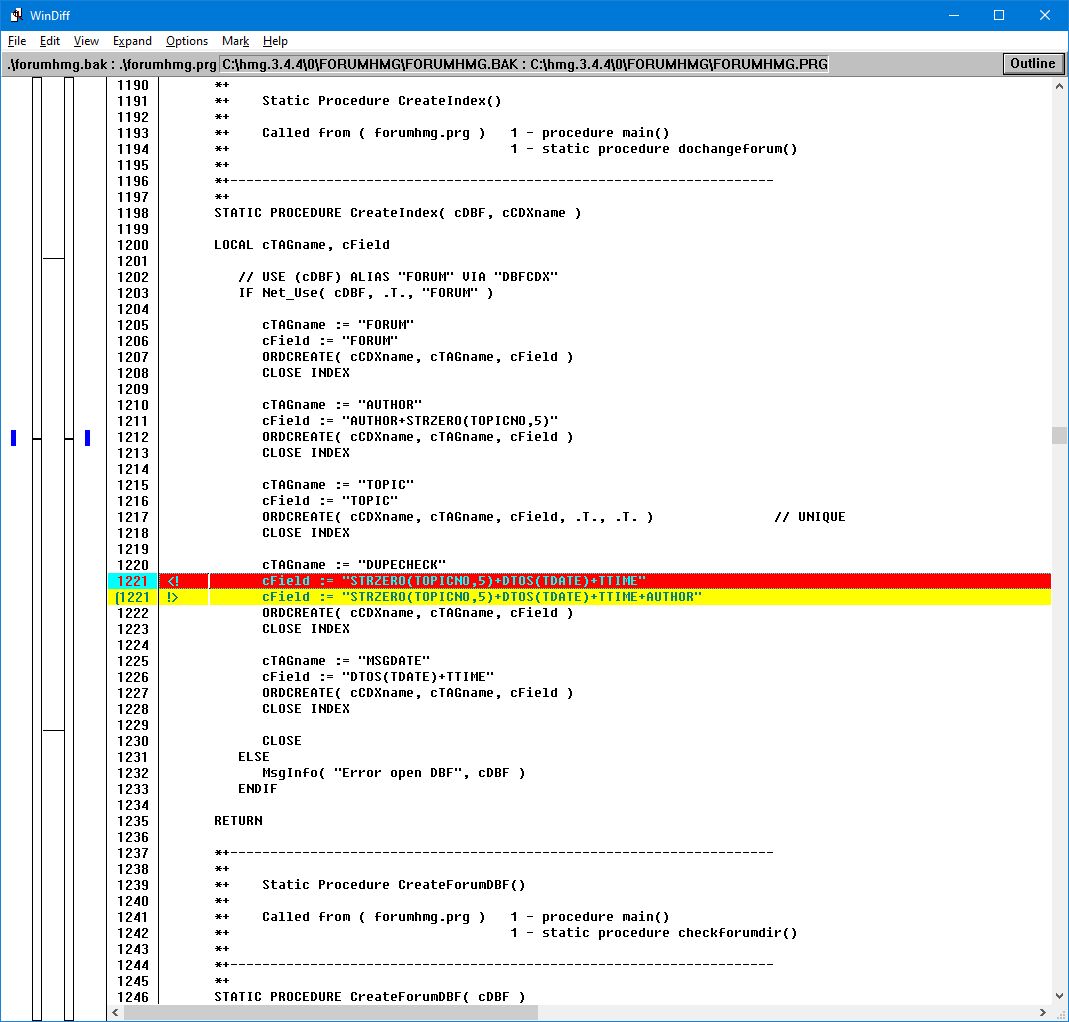The image size is (1069, 1022).
Task: Click the scroll up arrow of vertical scrollbar
Action: 1059,87
